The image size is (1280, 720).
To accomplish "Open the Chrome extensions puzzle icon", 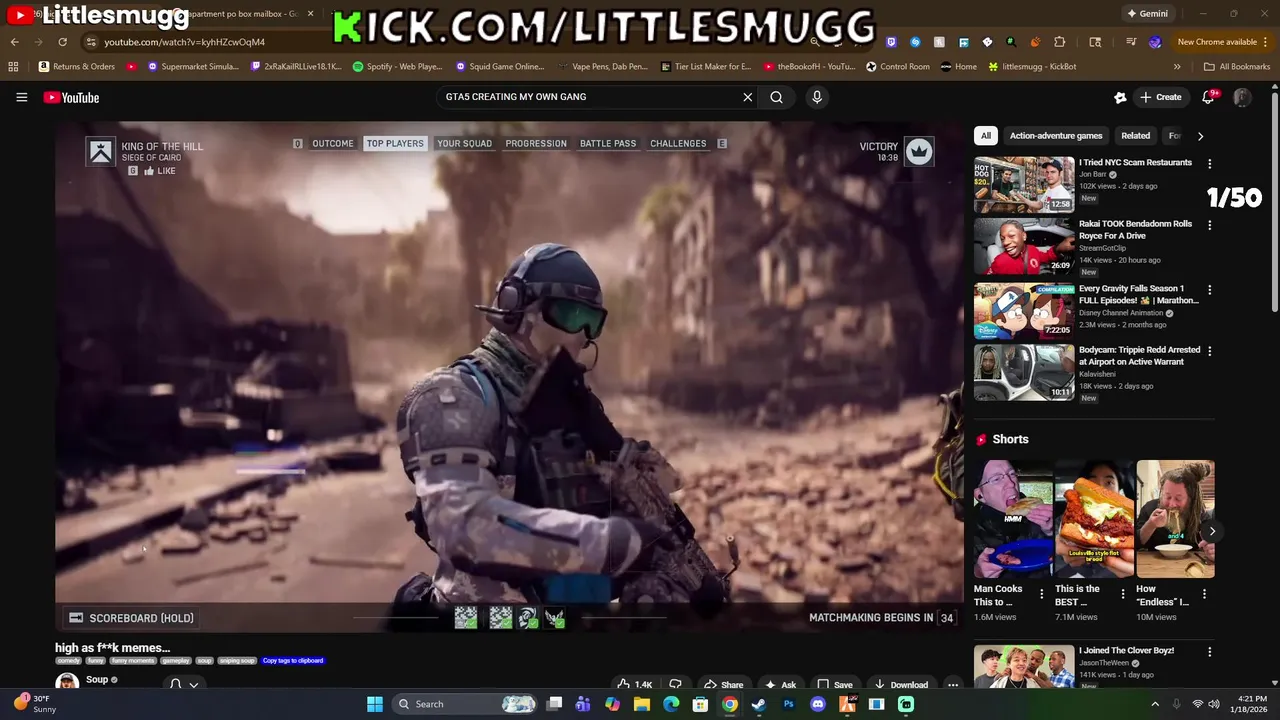I will 1060,42.
